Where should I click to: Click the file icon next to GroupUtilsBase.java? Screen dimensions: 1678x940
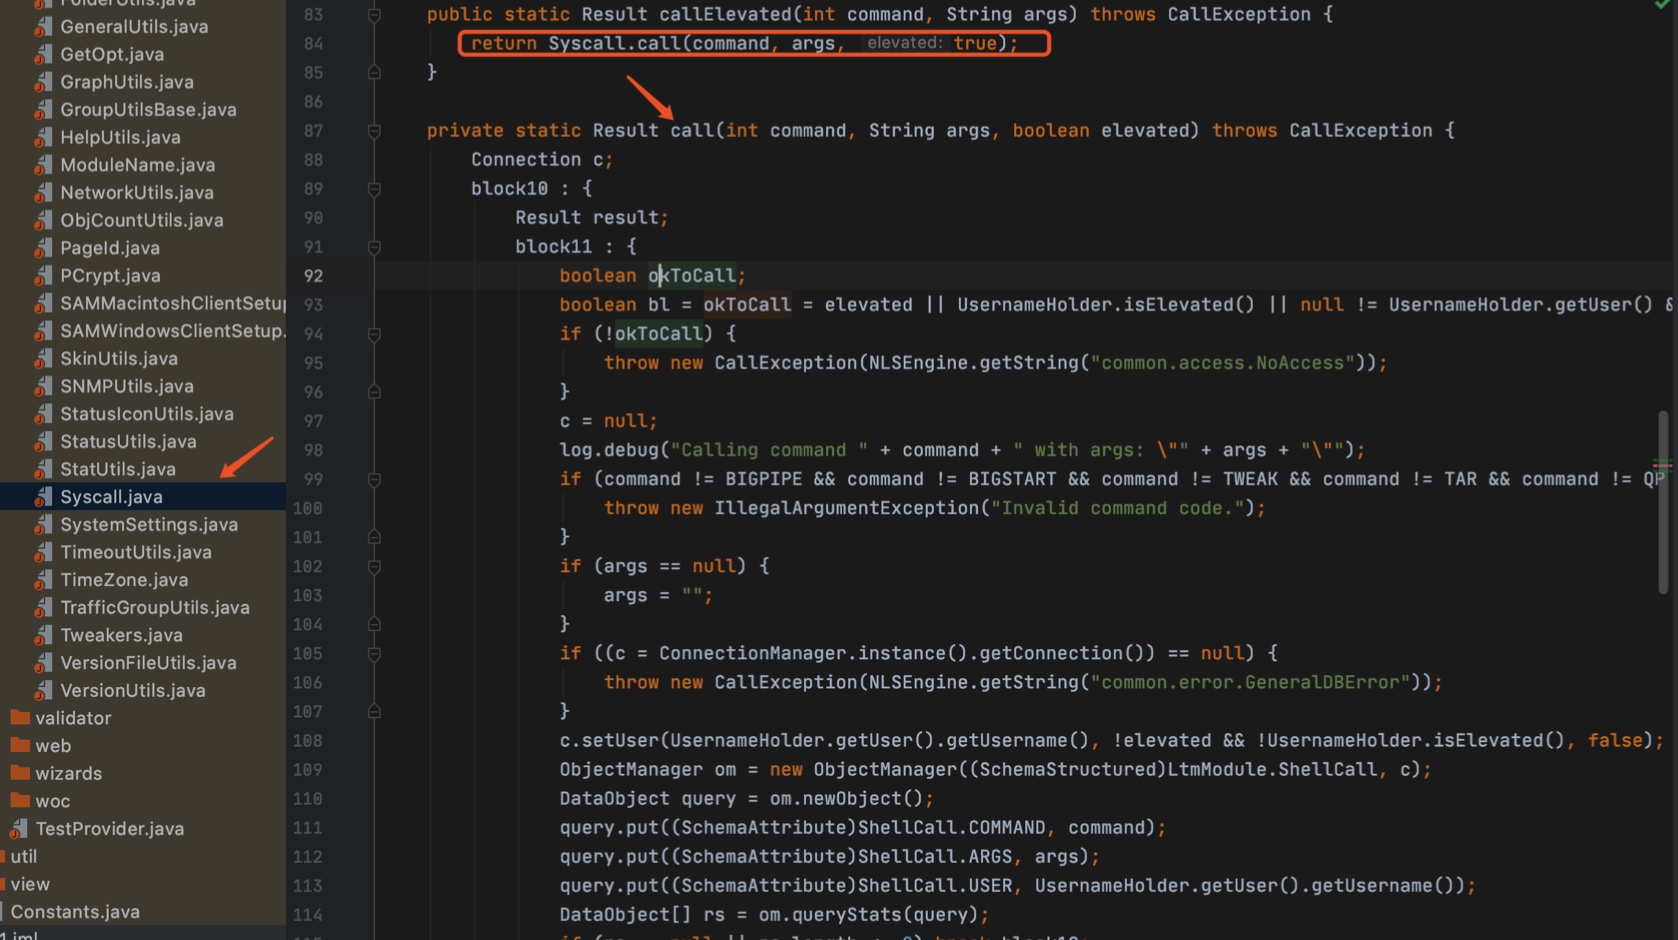pos(42,110)
